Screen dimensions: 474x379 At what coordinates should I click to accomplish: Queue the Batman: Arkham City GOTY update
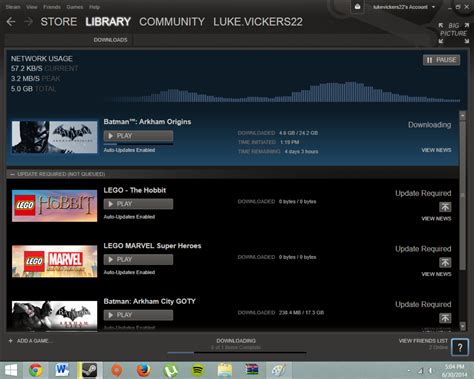click(445, 318)
